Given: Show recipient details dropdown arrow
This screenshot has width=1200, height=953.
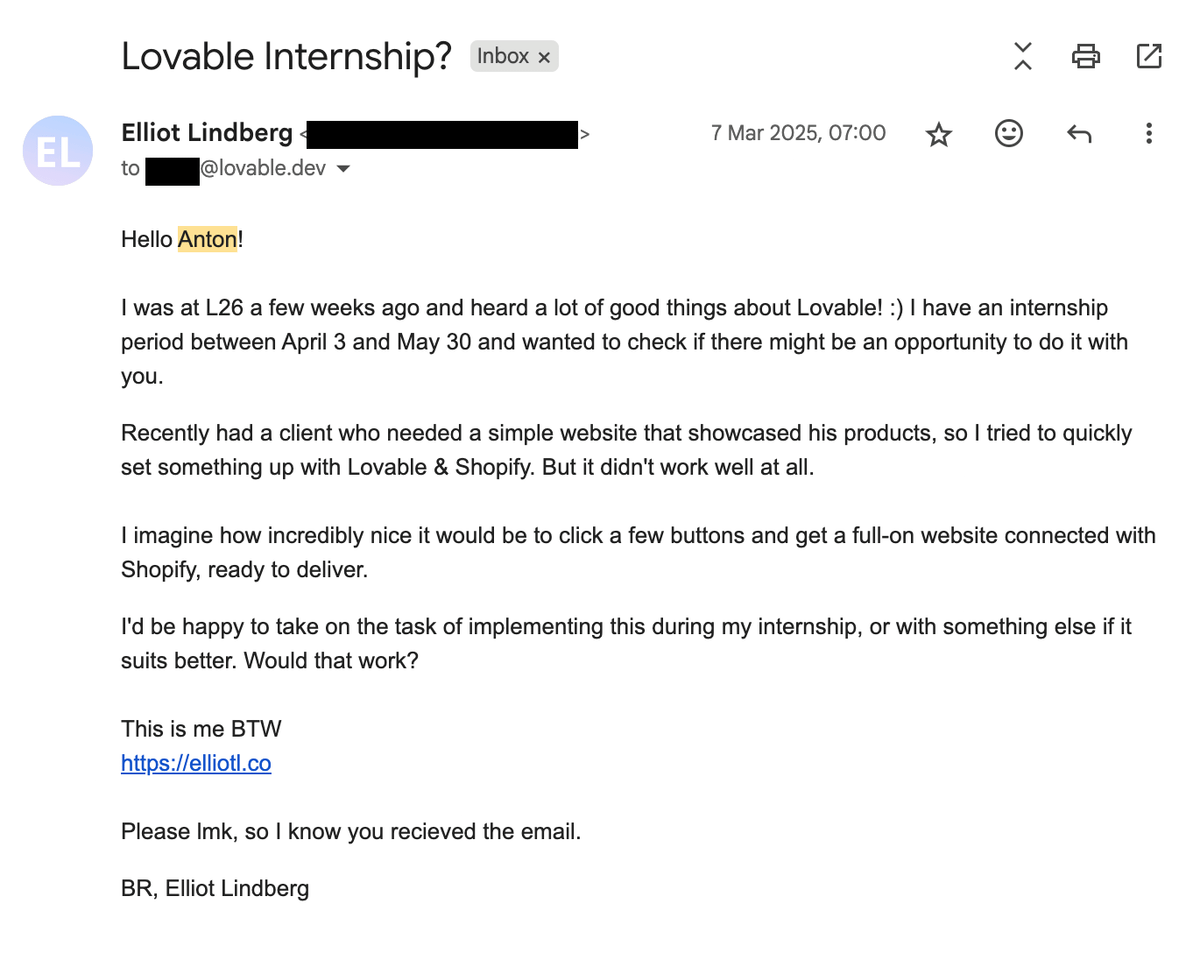Looking at the screenshot, I should 343,169.
